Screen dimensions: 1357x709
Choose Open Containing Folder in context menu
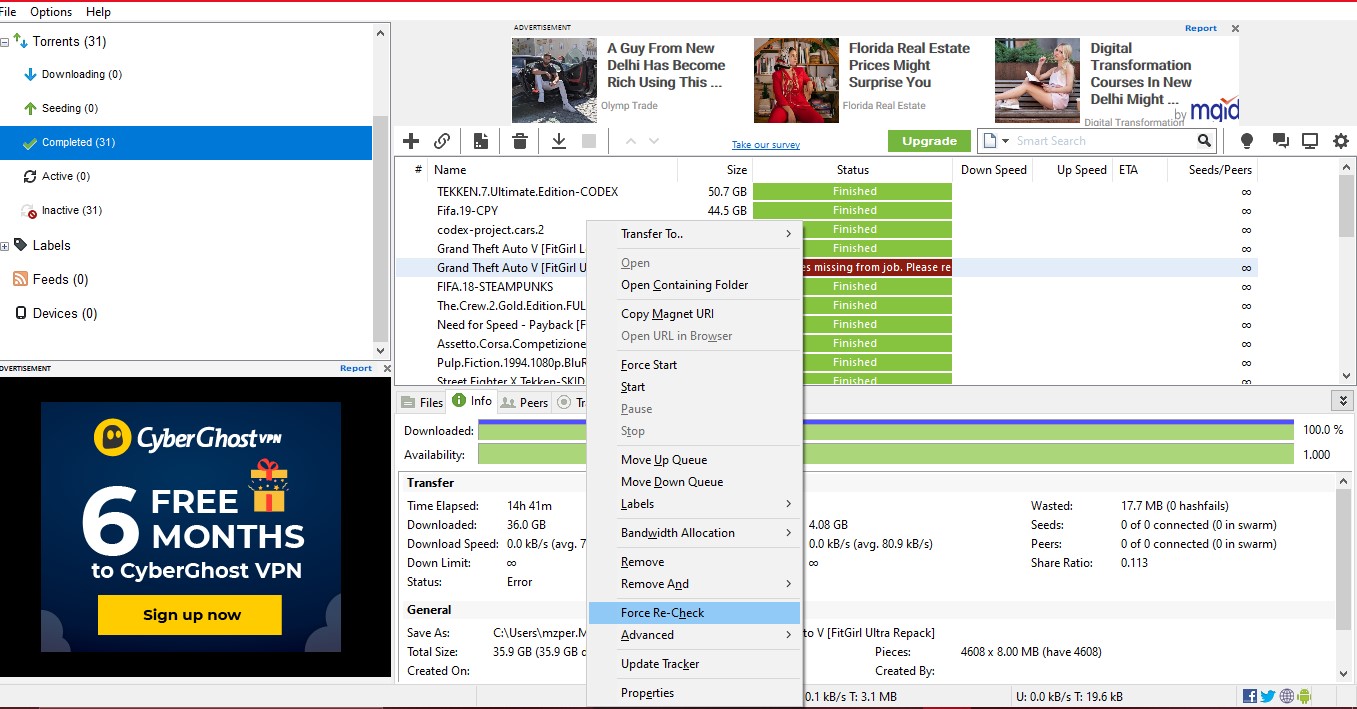click(x=695, y=285)
